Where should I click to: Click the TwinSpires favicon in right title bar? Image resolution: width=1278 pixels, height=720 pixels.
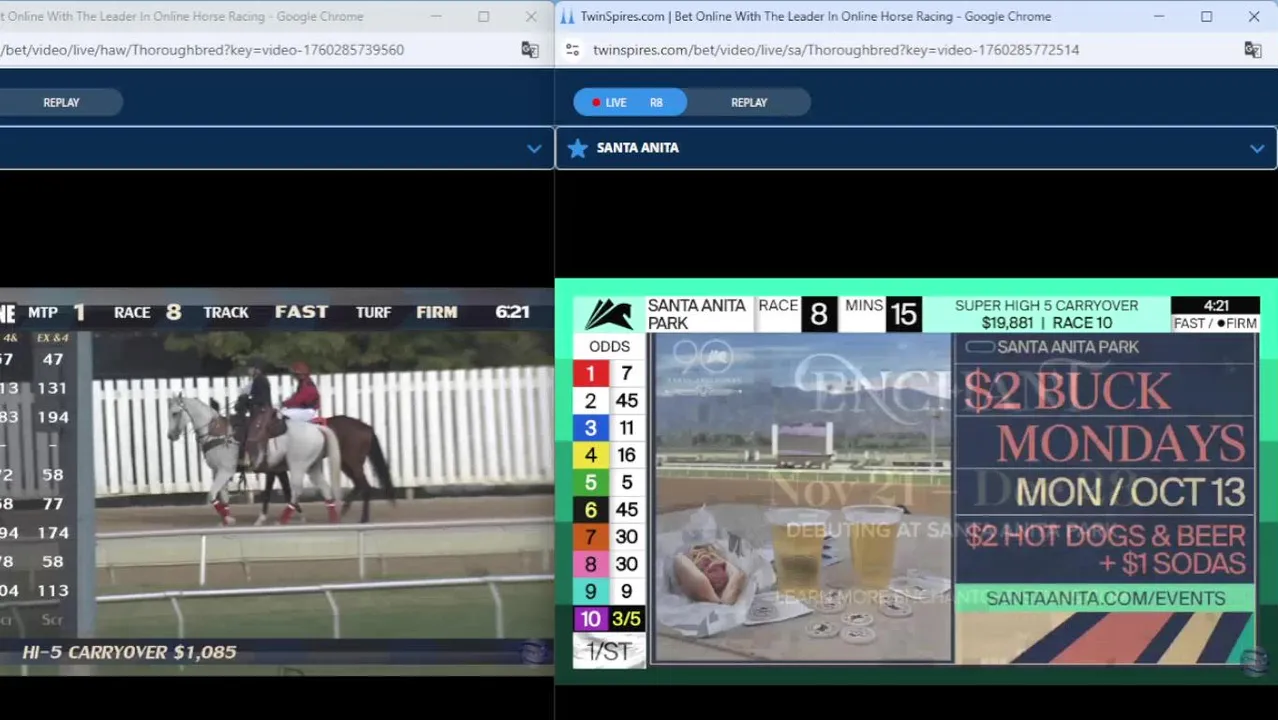point(567,16)
